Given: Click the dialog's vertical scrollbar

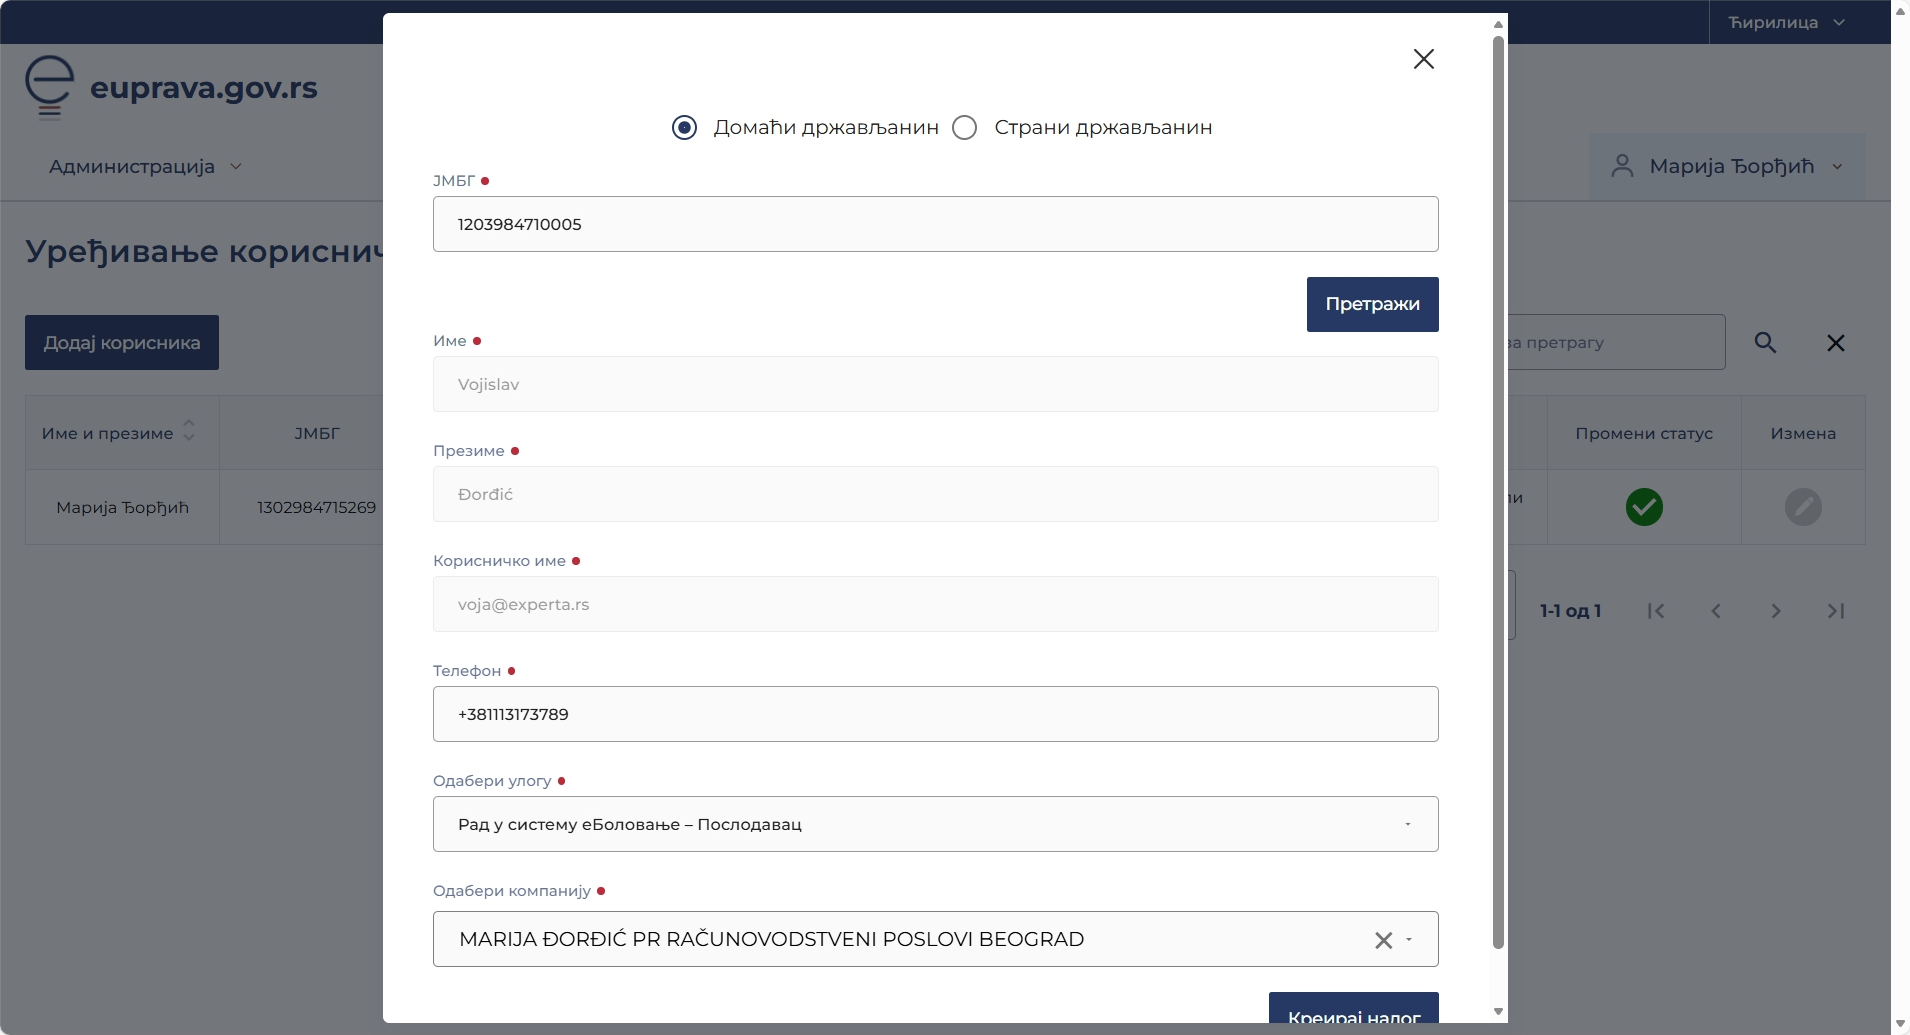Looking at the screenshot, I should (1498, 490).
